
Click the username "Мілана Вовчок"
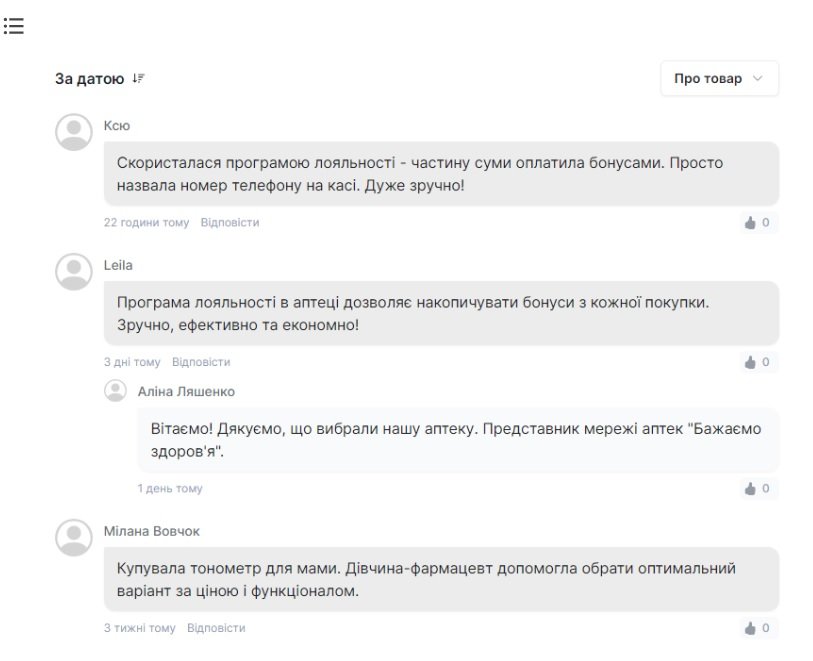point(152,531)
